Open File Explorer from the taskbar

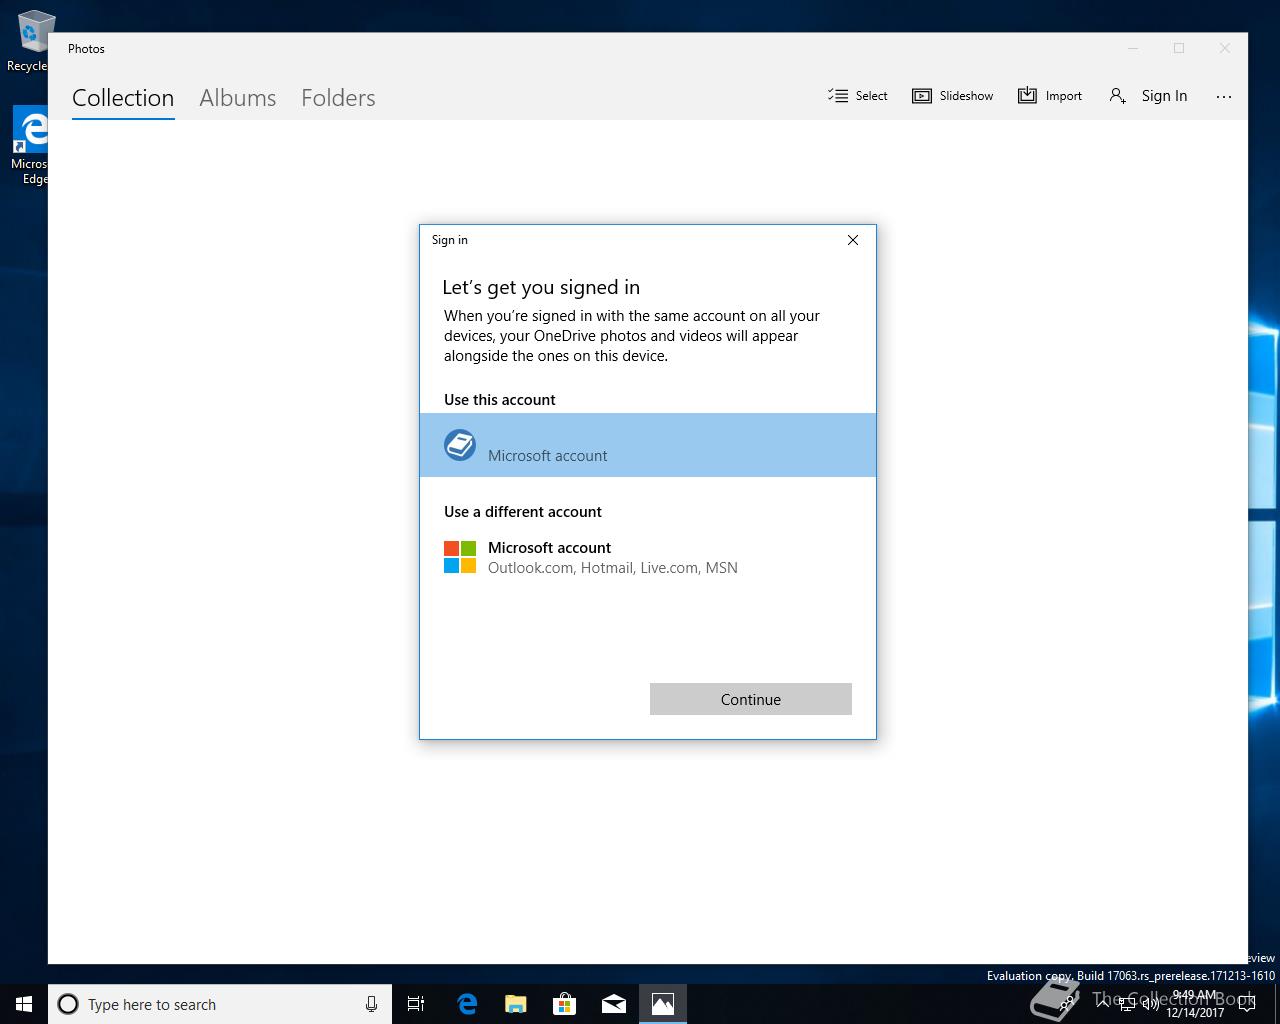click(x=516, y=1004)
